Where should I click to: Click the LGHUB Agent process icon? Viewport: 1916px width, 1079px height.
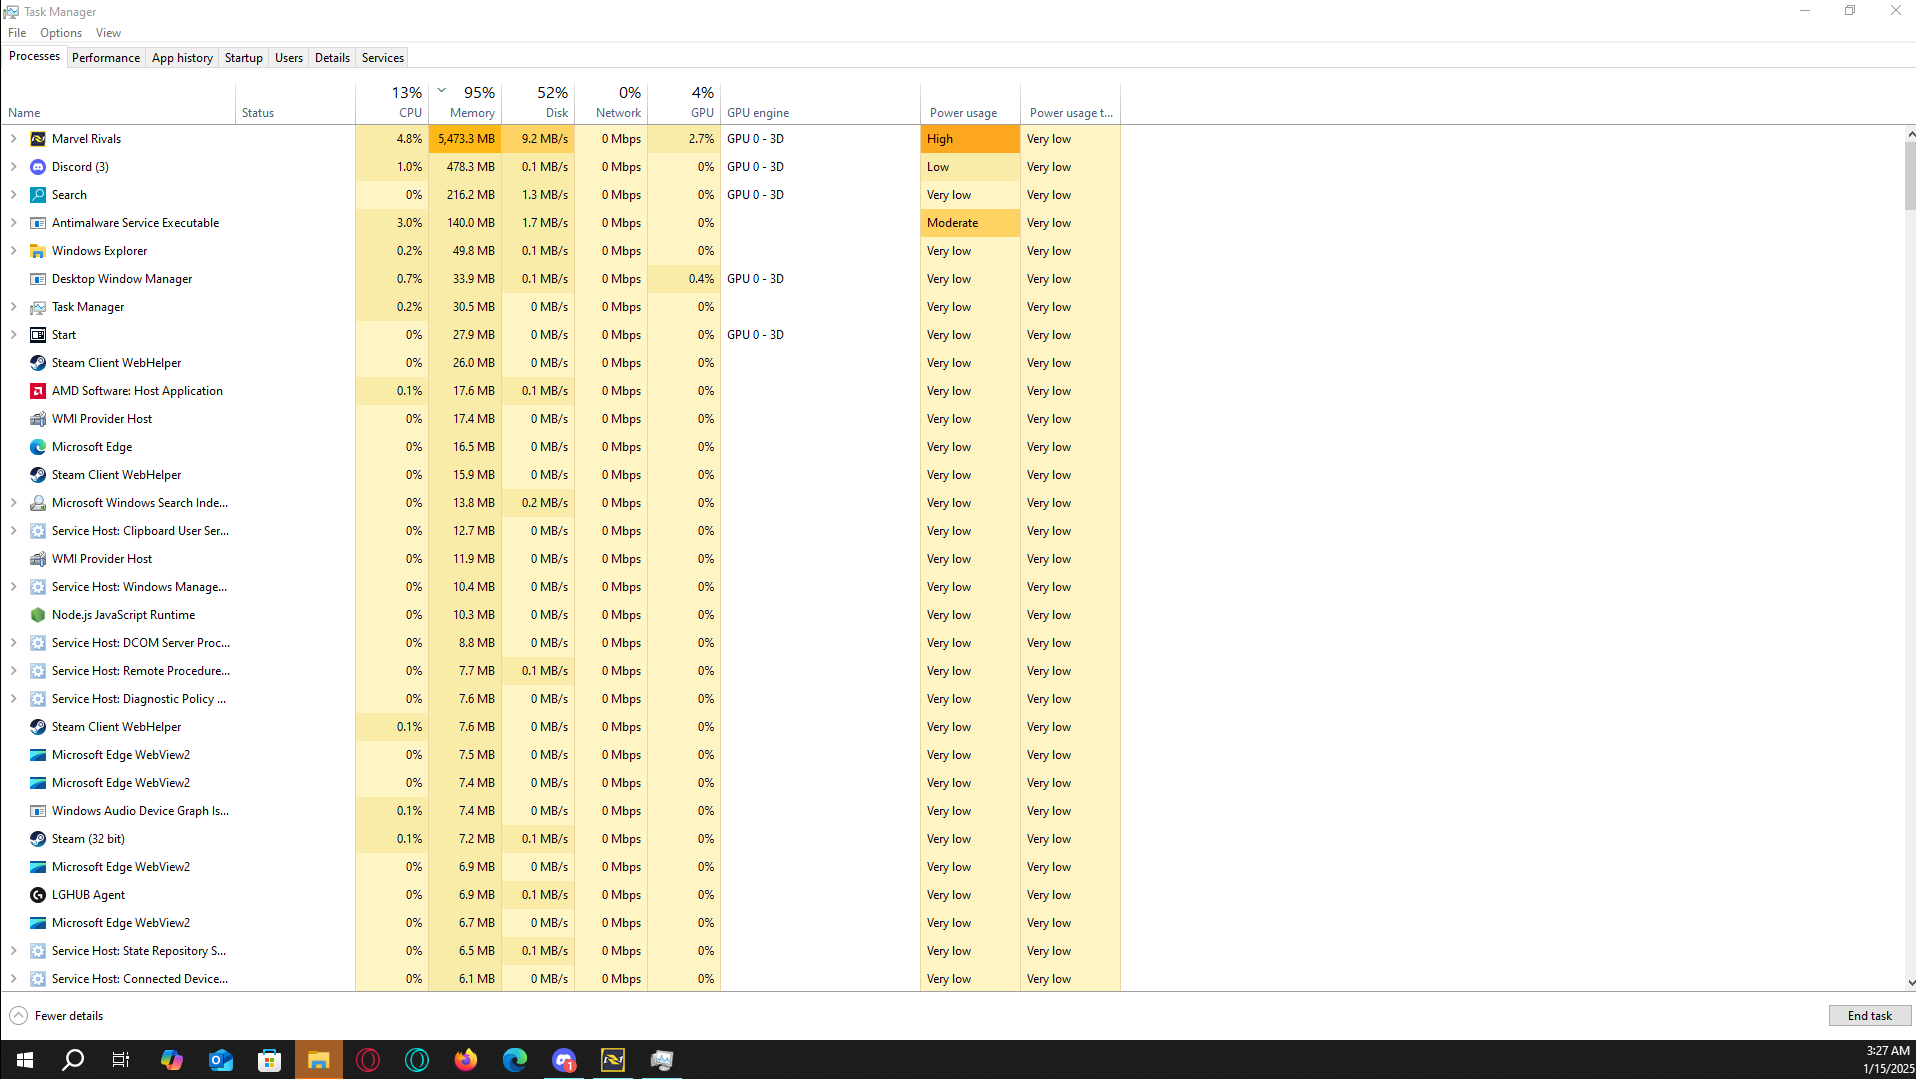(38, 895)
